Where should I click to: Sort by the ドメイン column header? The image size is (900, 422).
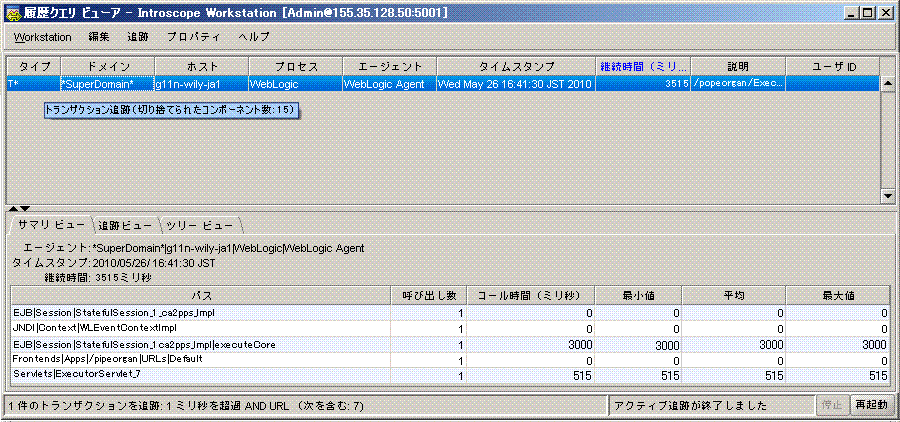(108, 67)
